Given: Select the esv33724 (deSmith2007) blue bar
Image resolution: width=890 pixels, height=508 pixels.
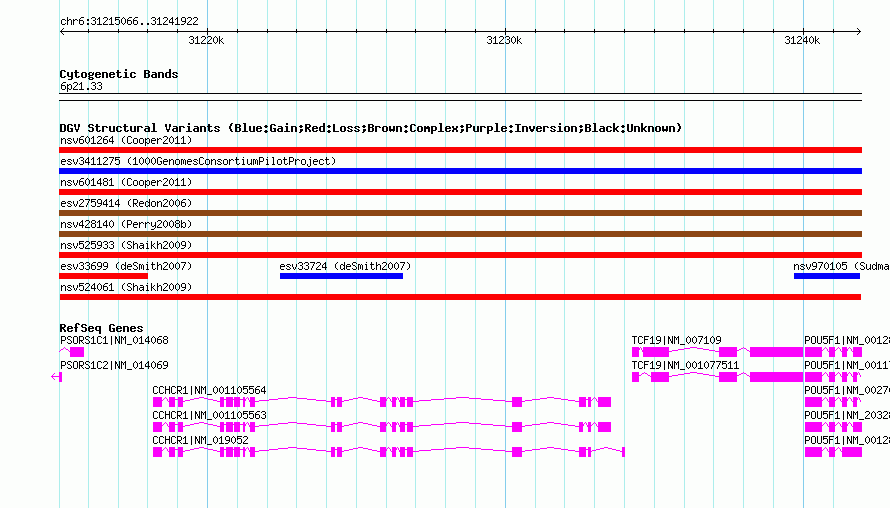Looking at the screenshot, I should [x=341, y=276].
